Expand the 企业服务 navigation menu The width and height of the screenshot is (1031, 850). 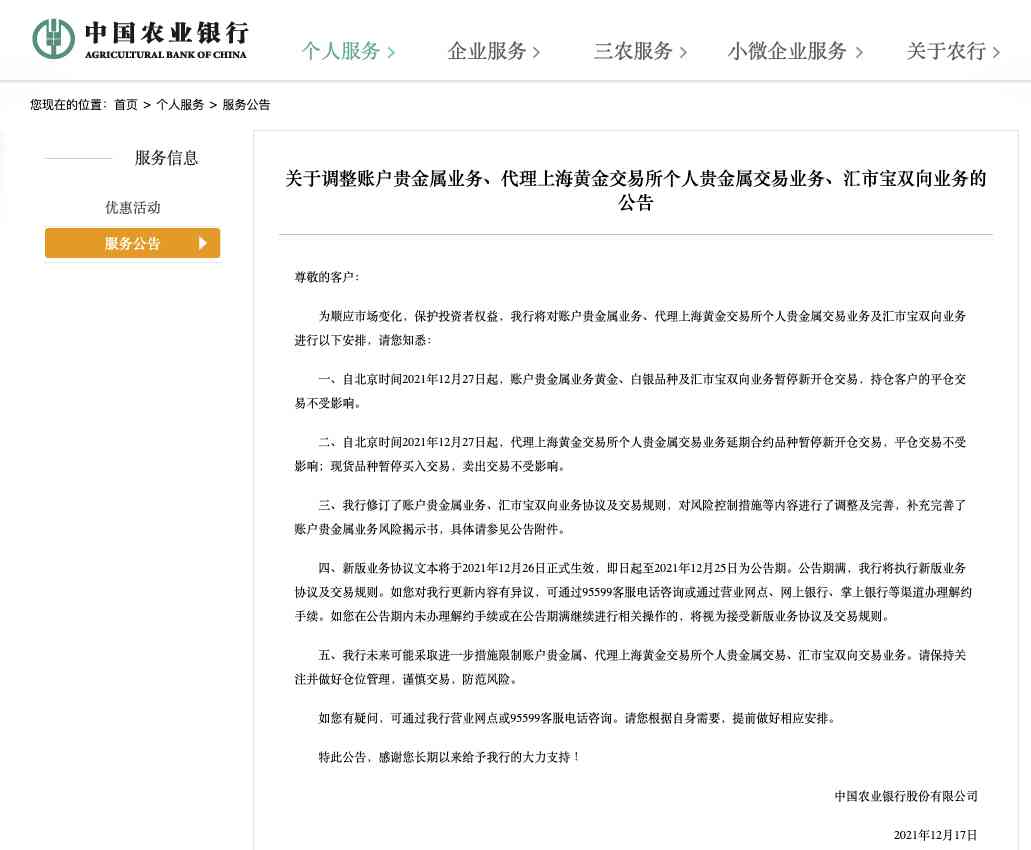(485, 52)
